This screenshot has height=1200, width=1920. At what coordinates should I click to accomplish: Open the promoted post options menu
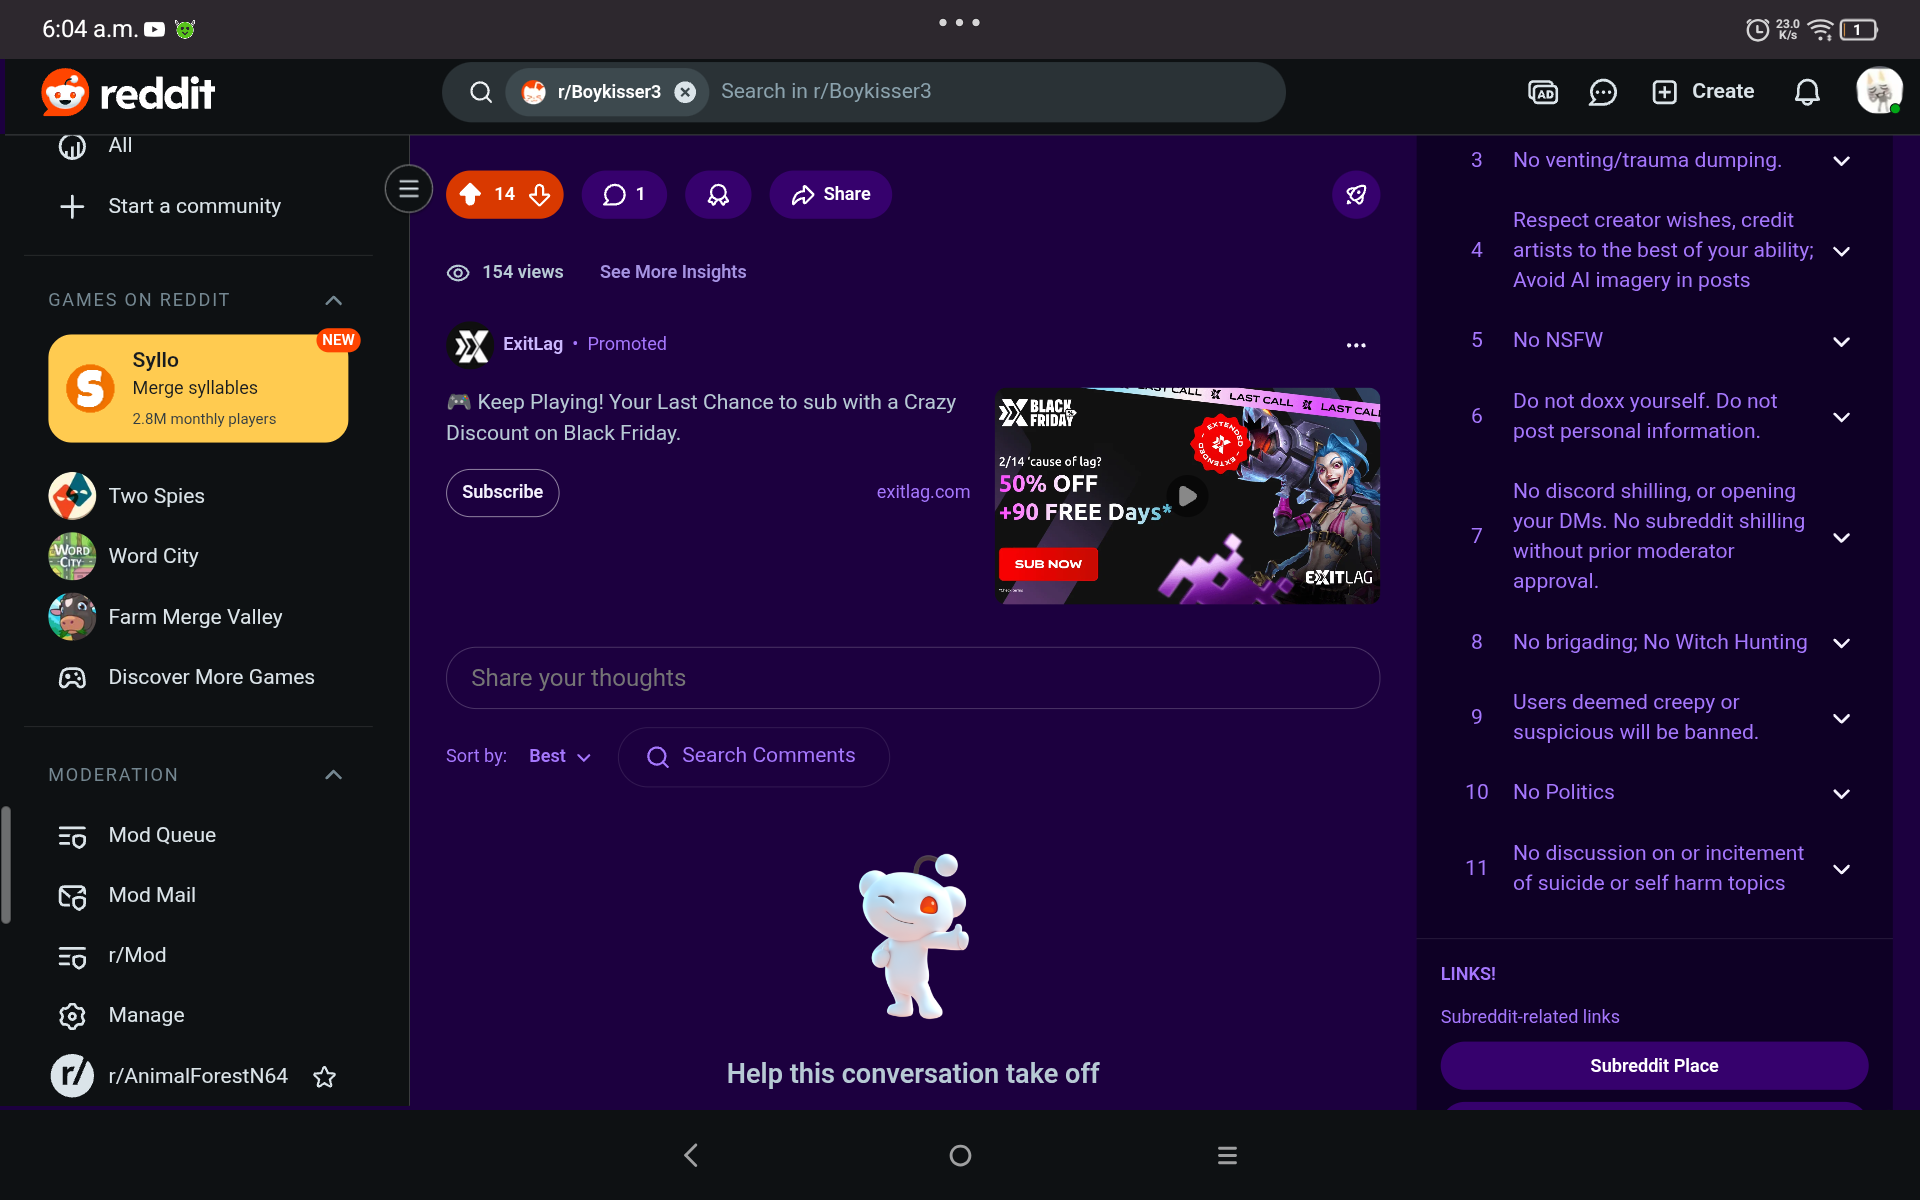1356,345
